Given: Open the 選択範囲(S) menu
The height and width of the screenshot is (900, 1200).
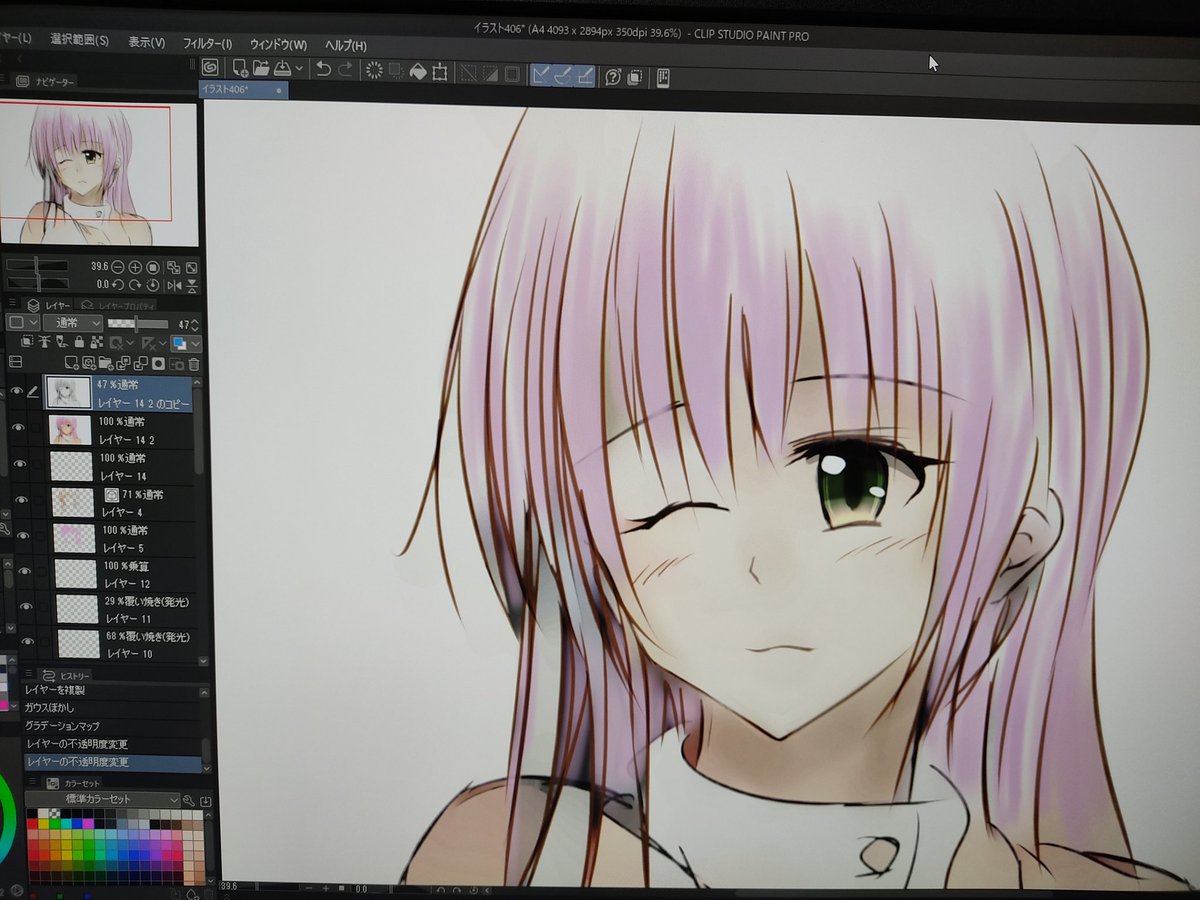Looking at the screenshot, I should click(x=80, y=39).
